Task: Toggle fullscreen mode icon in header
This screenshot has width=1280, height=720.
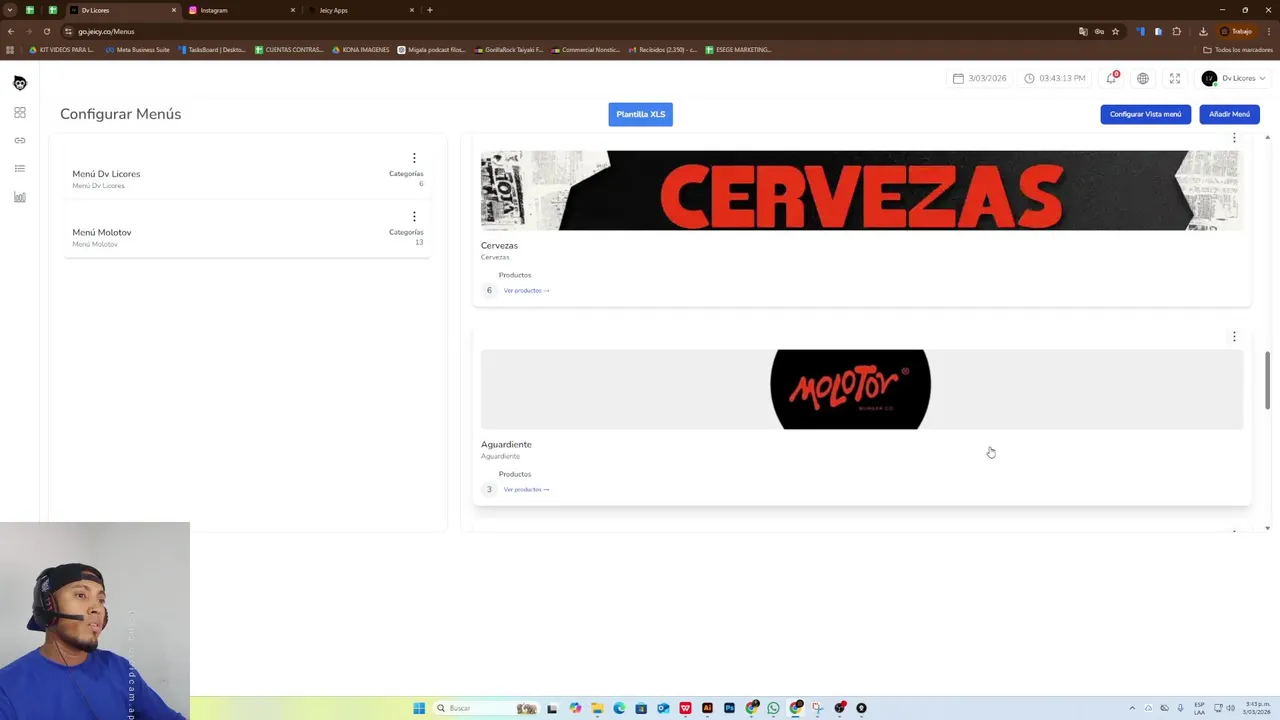Action: 1175,78
